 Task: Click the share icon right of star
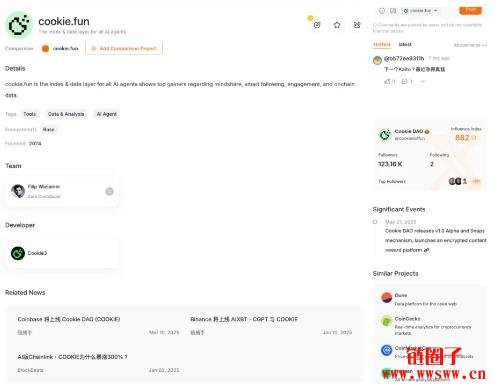point(357,25)
